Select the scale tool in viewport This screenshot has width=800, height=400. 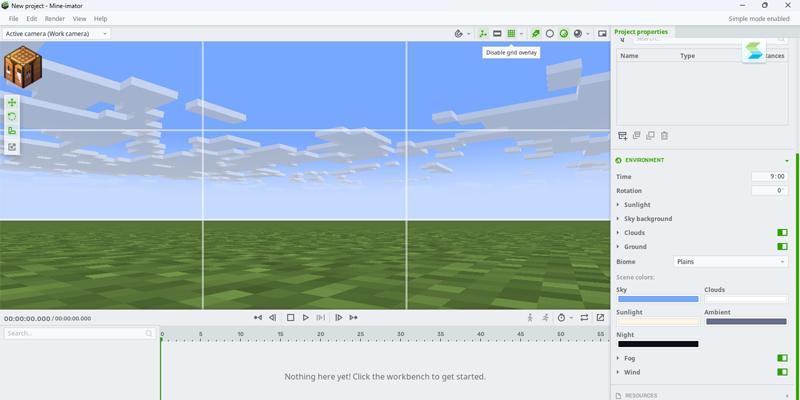12,131
